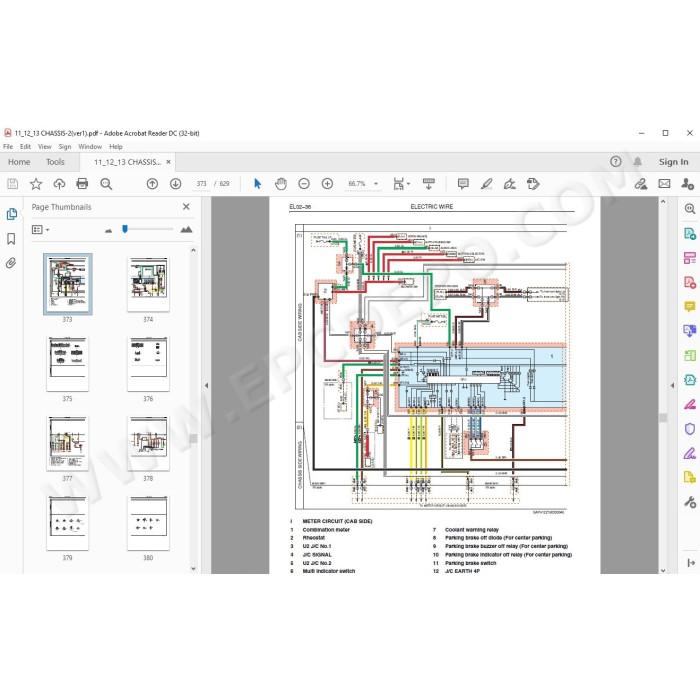Open the Bookmarks panel icon
The height and width of the screenshot is (700, 700).
click(12, 239)
